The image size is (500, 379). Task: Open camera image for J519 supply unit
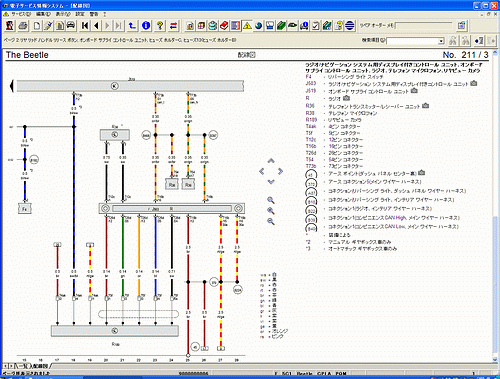414,91
